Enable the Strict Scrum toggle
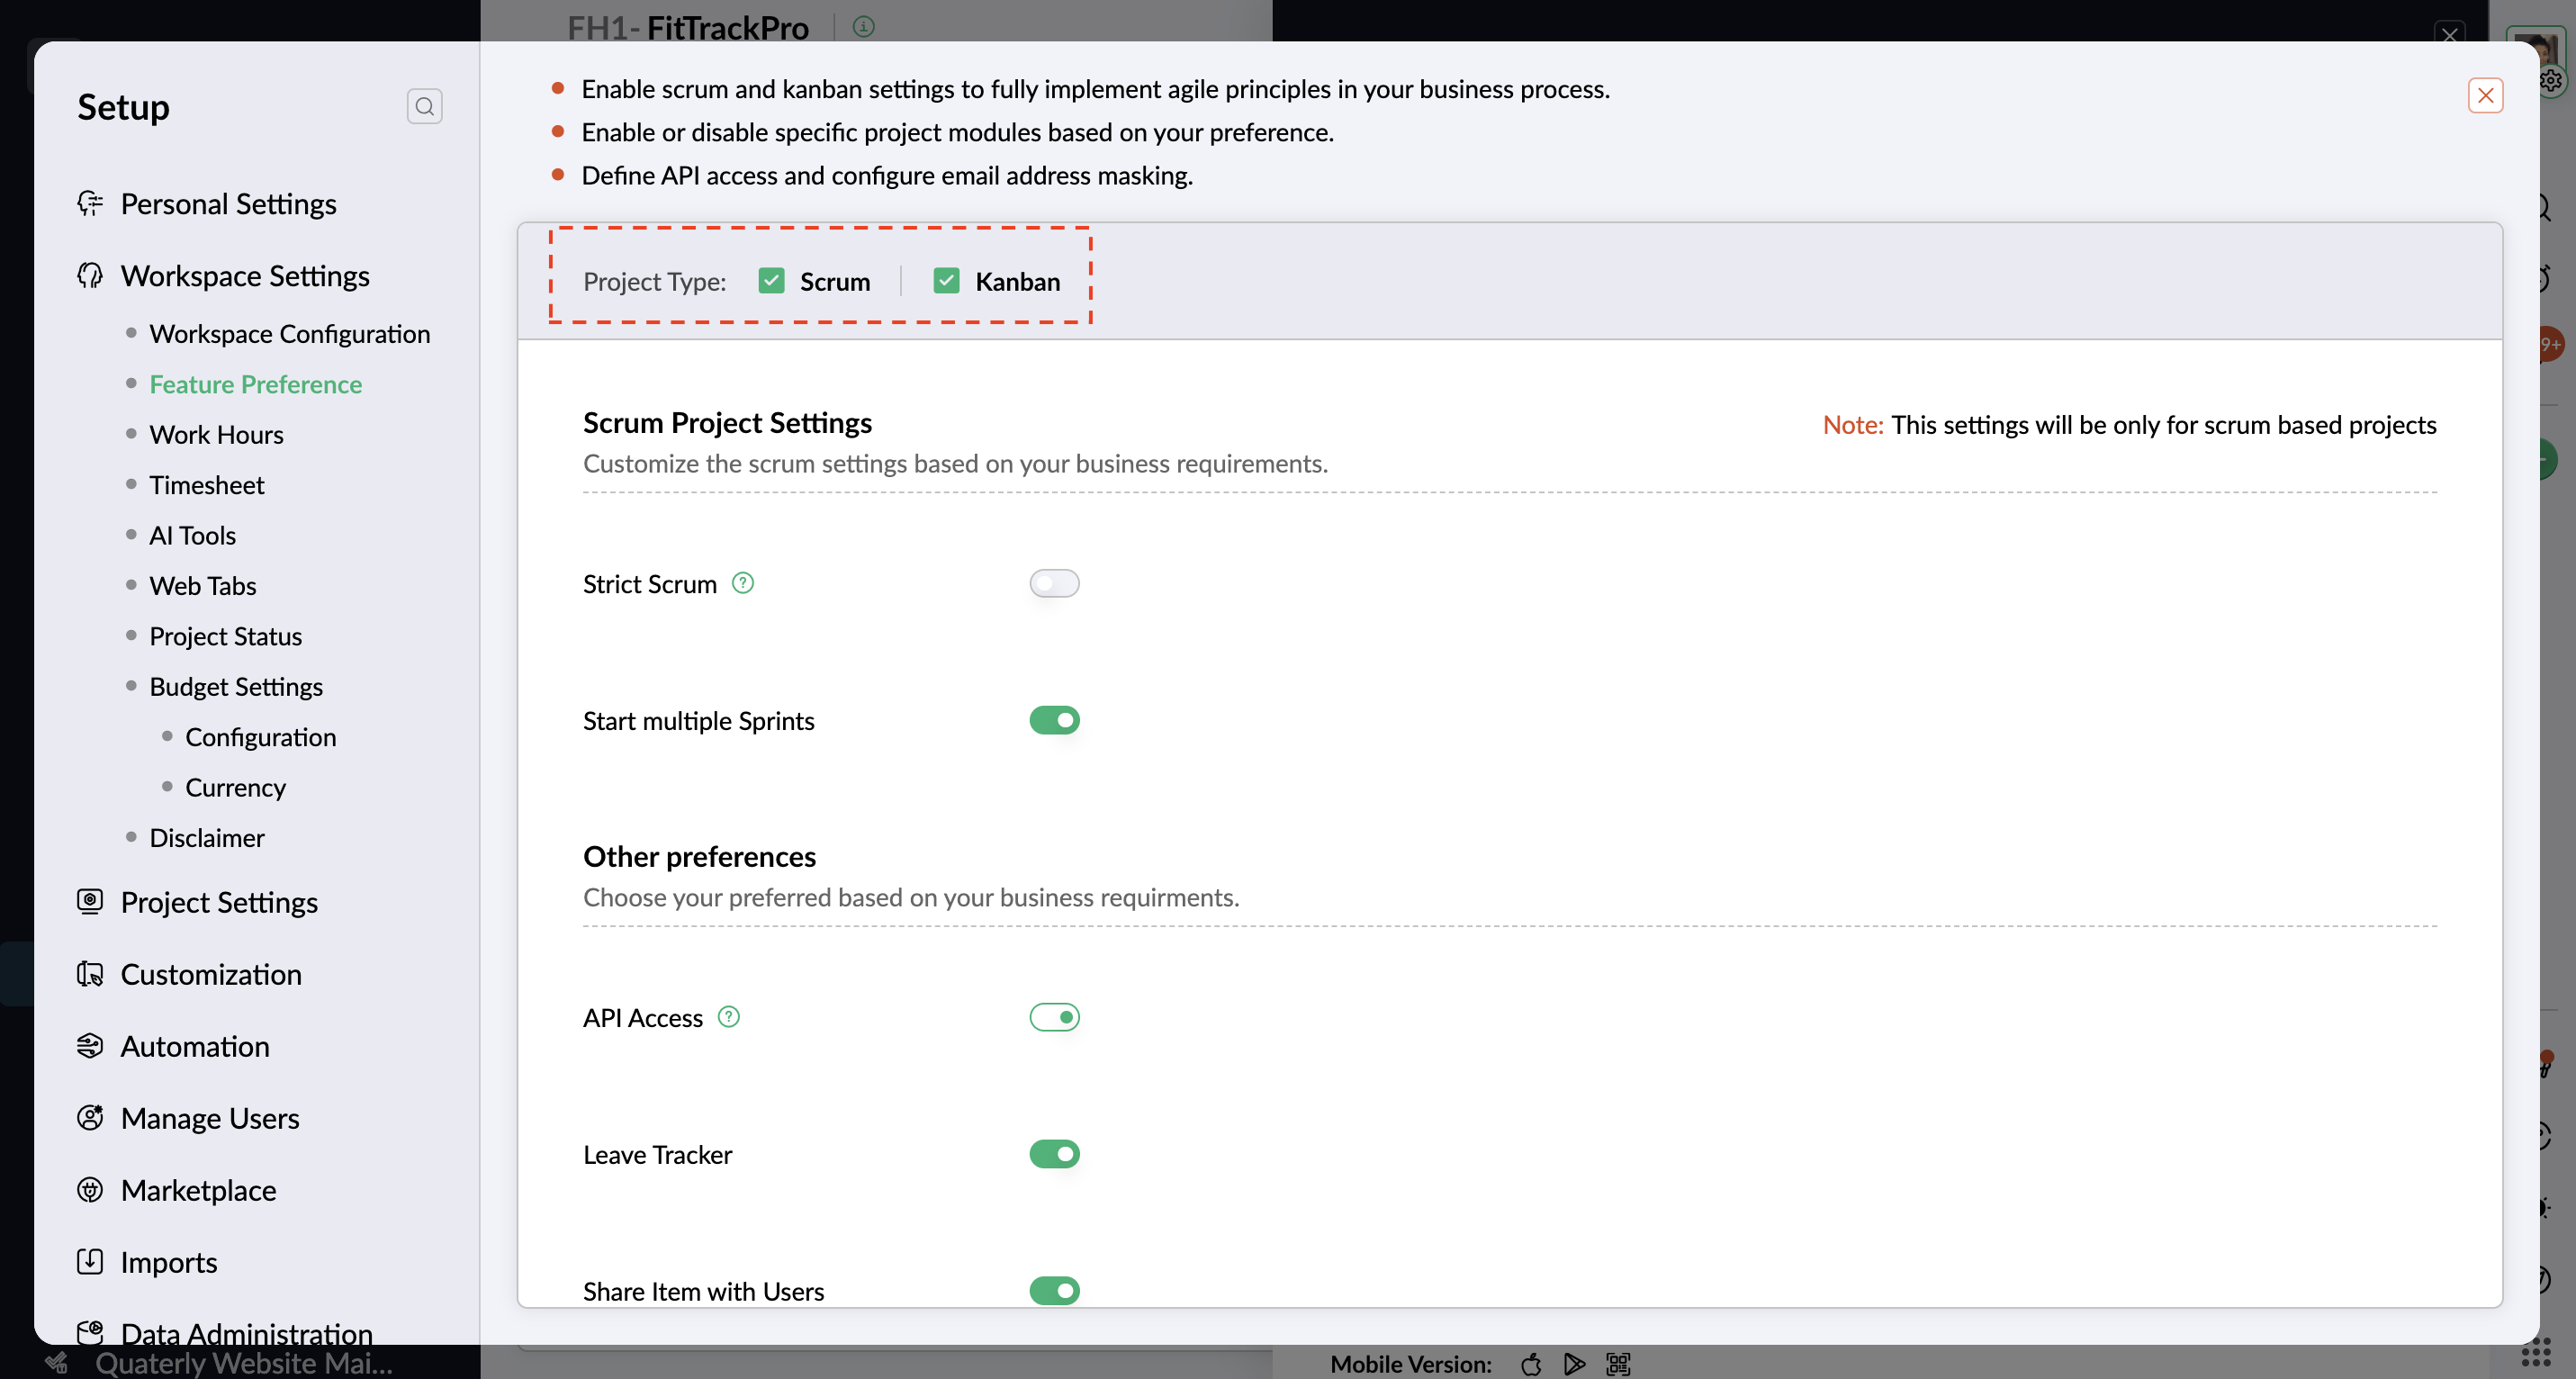2576x1379 pixels. [1054, 583]
